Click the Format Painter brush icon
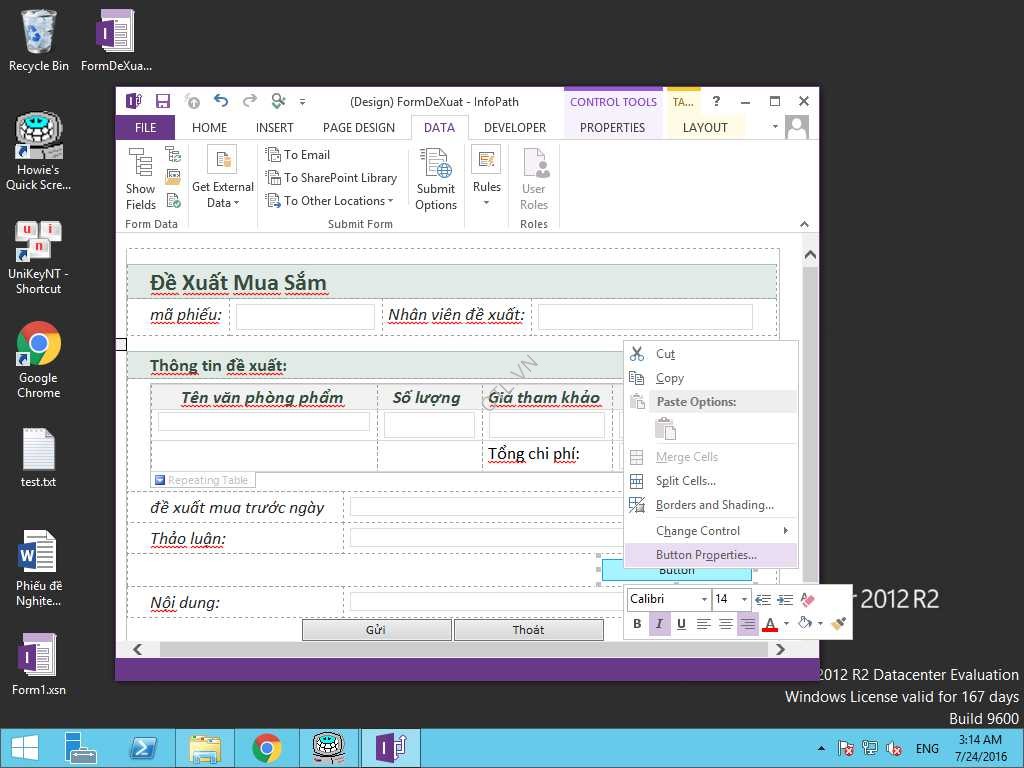Viewport: 1024px width, 768px height. pyautogui.click(x=838, y=624)
